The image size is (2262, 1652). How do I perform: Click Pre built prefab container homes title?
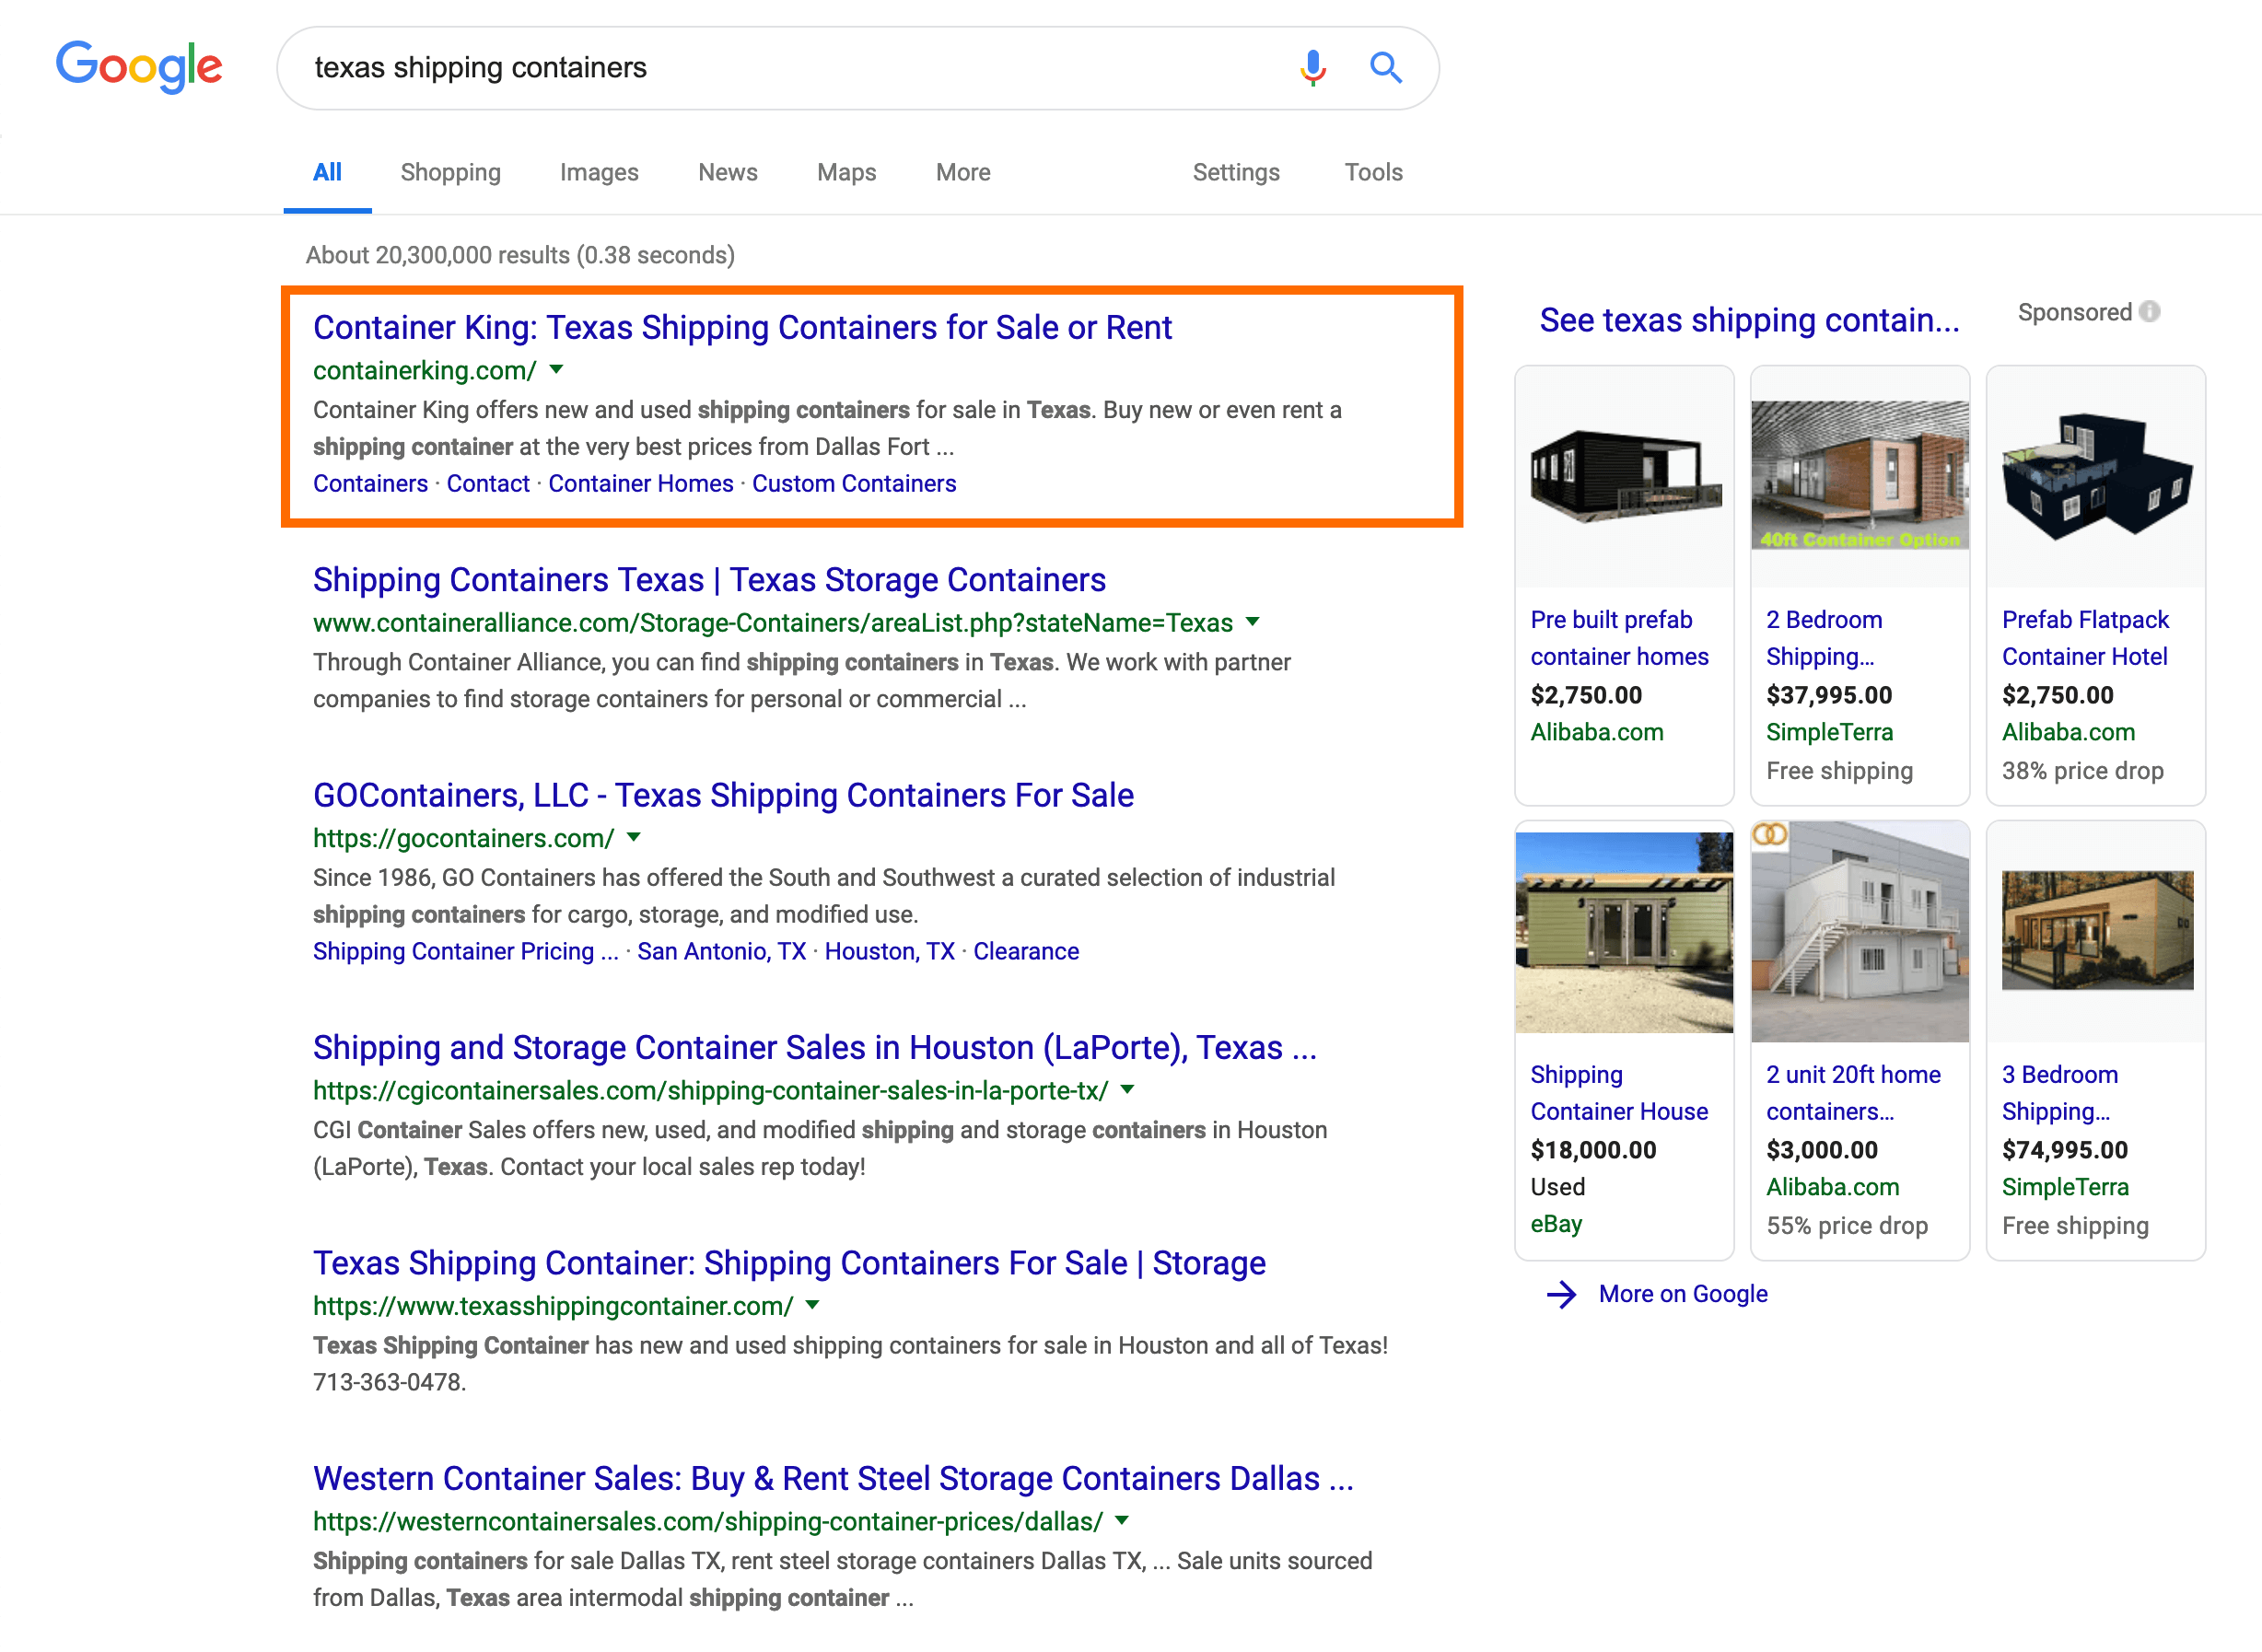point(1619,638)
